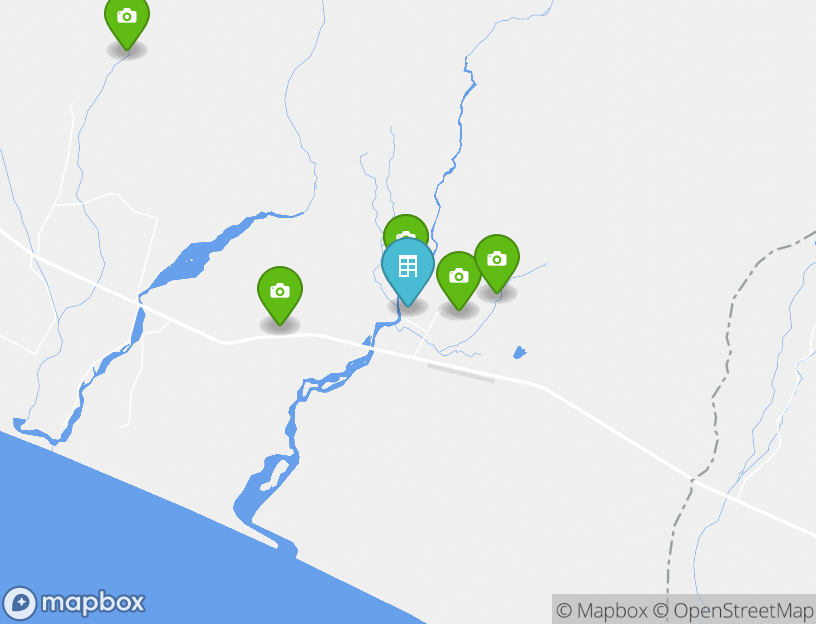
Task: Open the blue building marker
Action: tap(408, 271)
